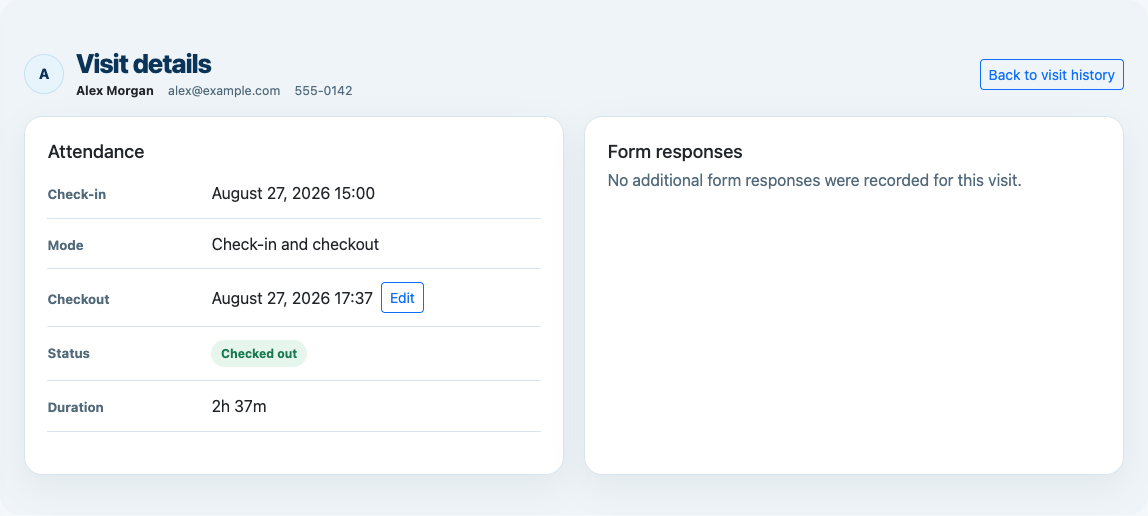This screenshot has height=516, width=1148.
Task: Click the Checked out status badge
Action: pyautogui.click(x=259, y=354)
